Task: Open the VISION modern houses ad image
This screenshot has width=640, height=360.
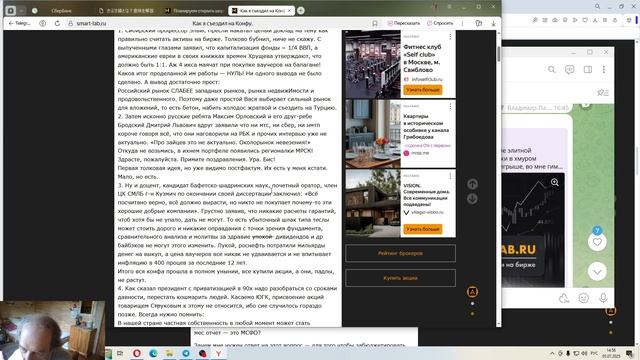Action: (373, 203)
